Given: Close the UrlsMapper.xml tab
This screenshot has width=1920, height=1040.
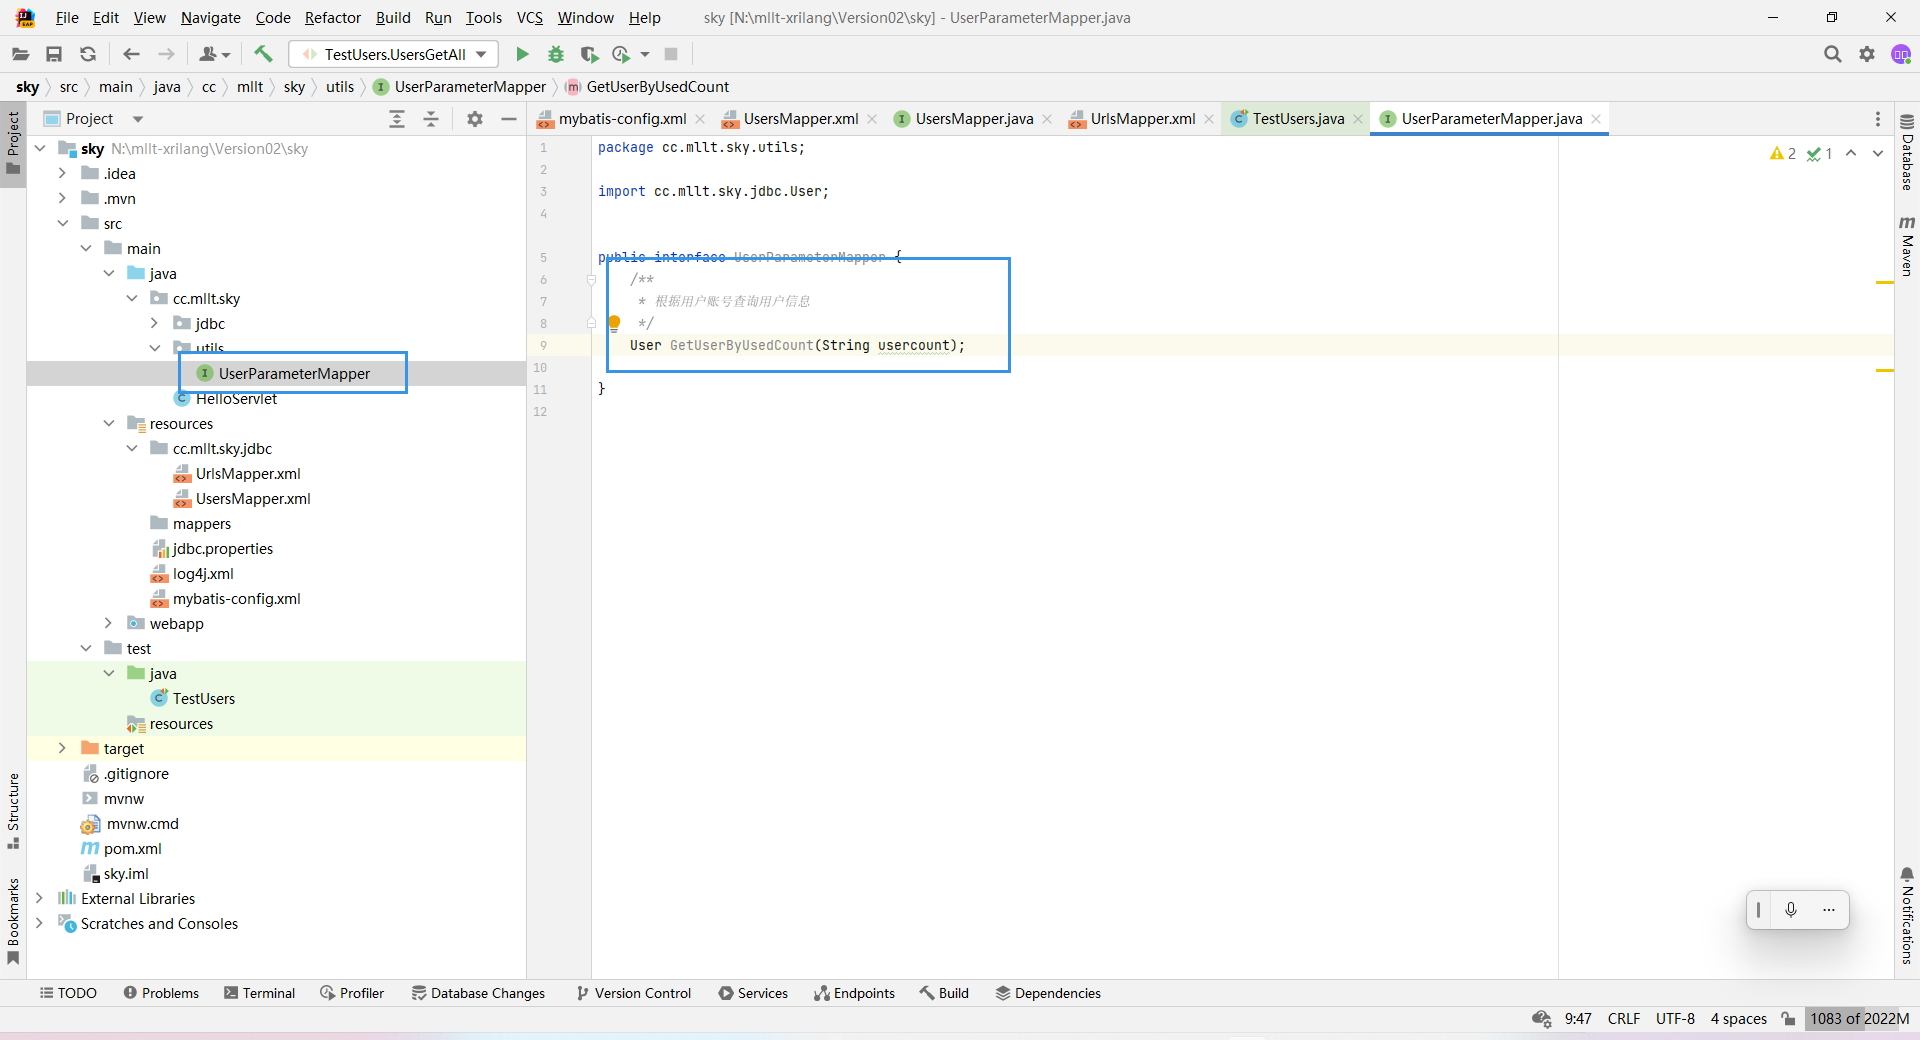Looking at the screenshot, I should point(1209,119).
